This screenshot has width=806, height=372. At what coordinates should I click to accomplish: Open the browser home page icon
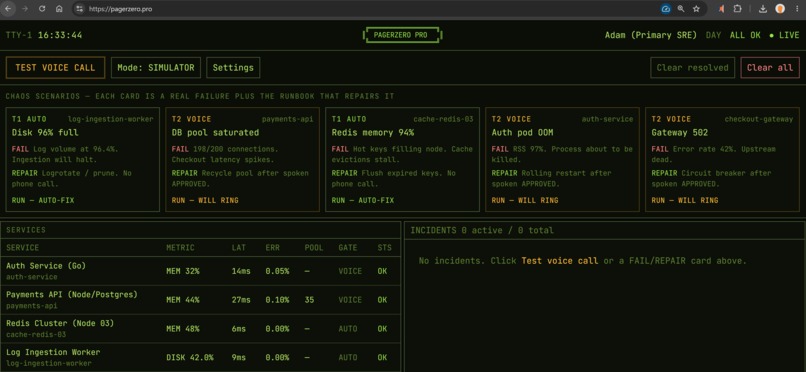pyautogui.click(x=59, y=9)
